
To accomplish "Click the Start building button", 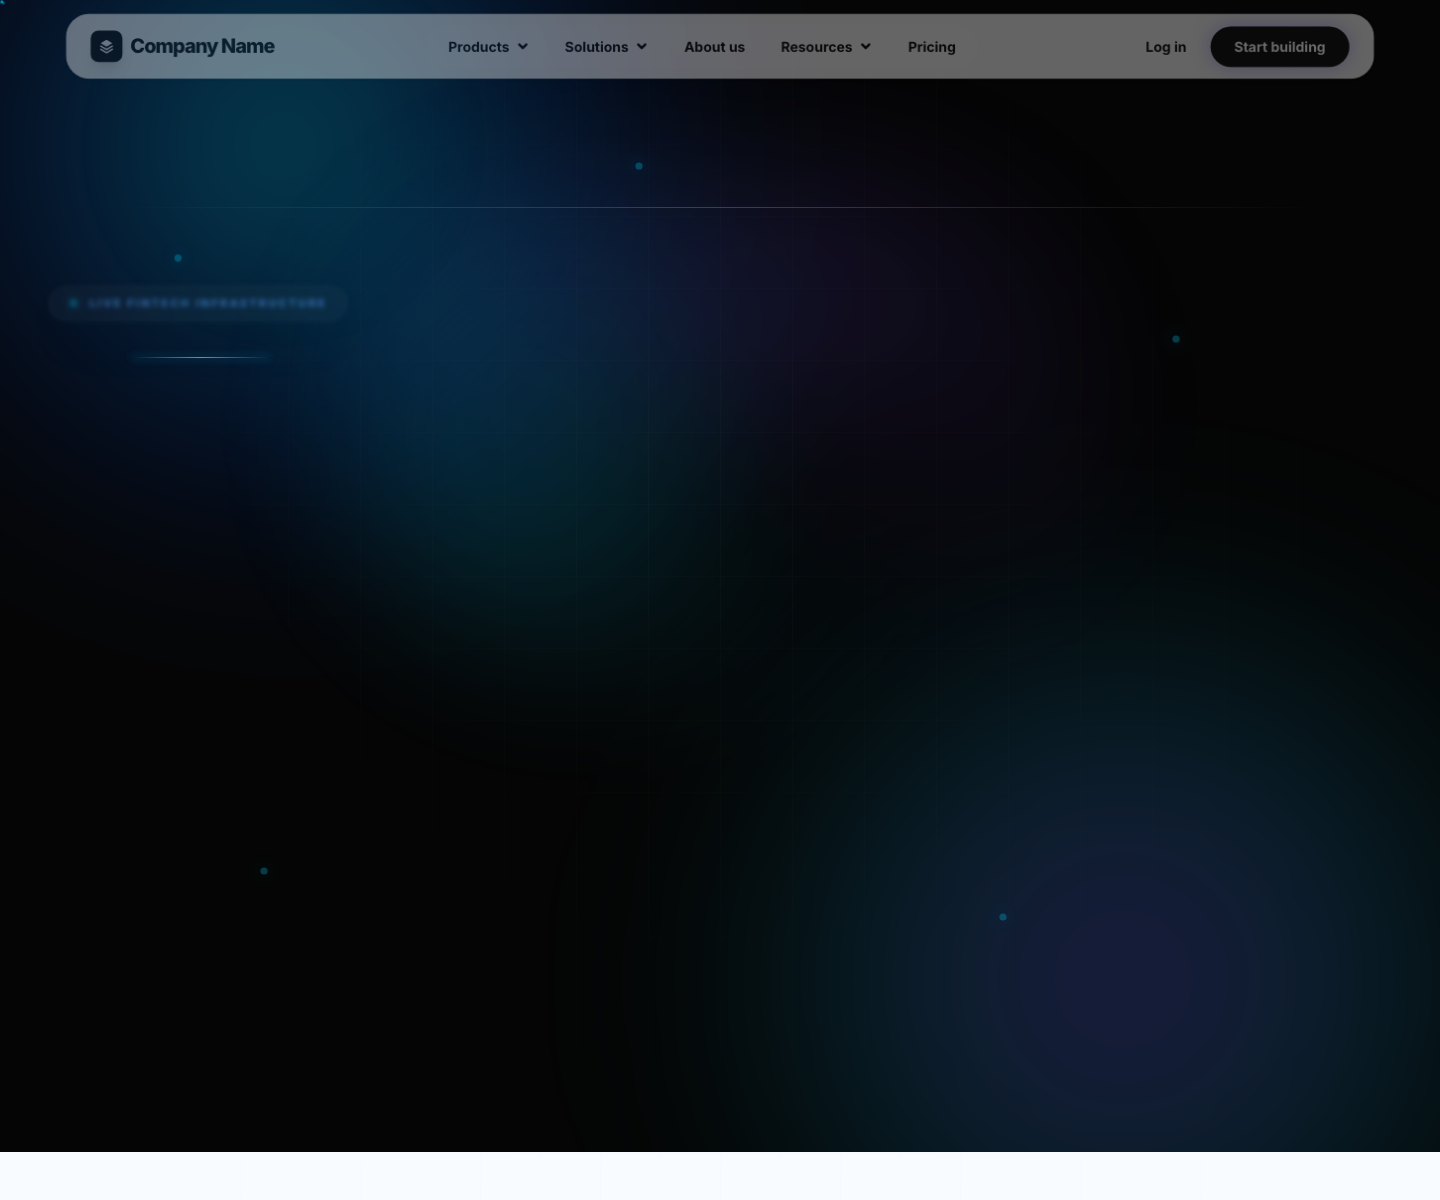I will tap(1279, 47).
